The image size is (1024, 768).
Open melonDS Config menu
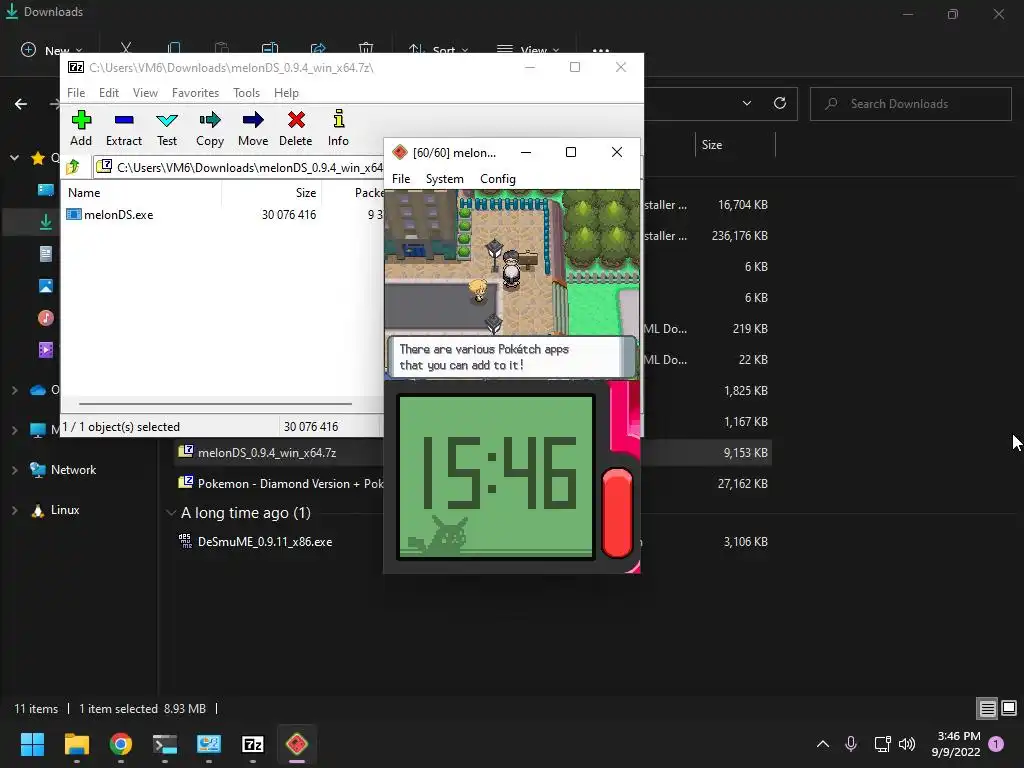[498, 179]
